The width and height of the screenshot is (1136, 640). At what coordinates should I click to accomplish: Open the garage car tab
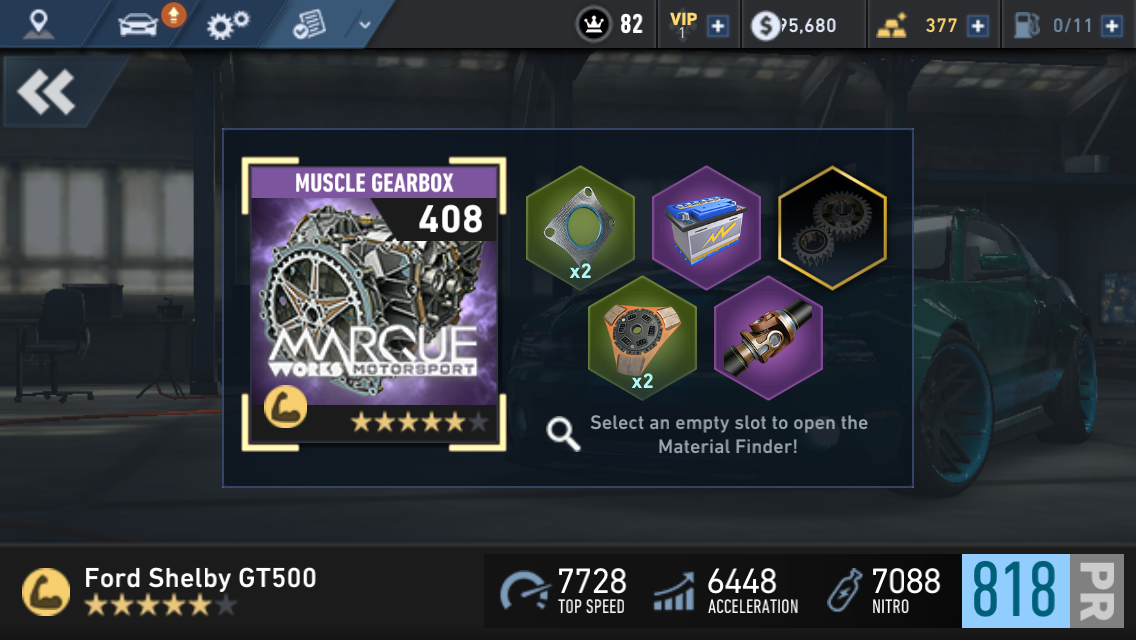[138, 25]
